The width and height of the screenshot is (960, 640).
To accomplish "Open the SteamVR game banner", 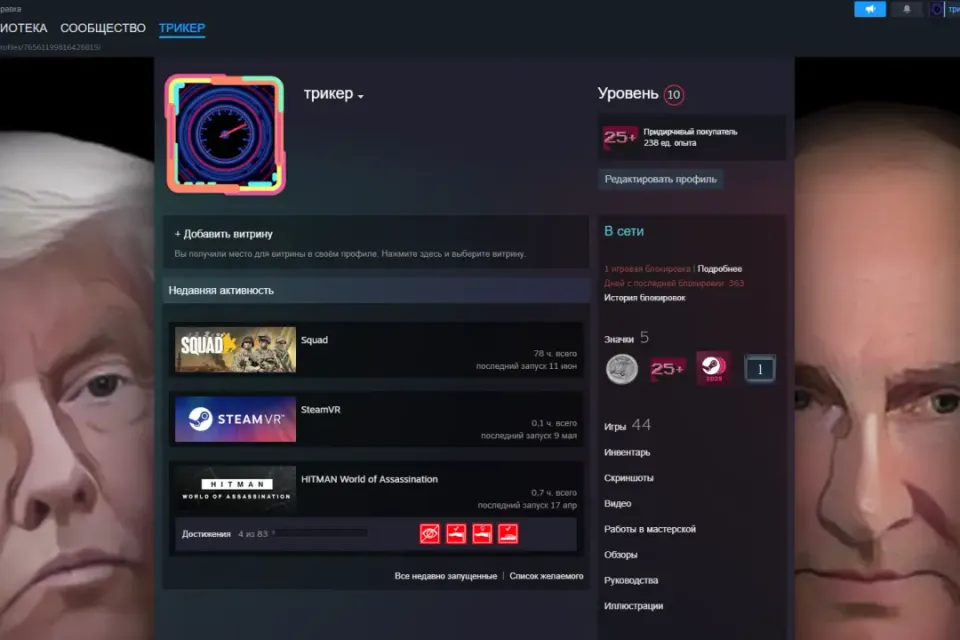I will pyautogui.click(x=235, y=419).
